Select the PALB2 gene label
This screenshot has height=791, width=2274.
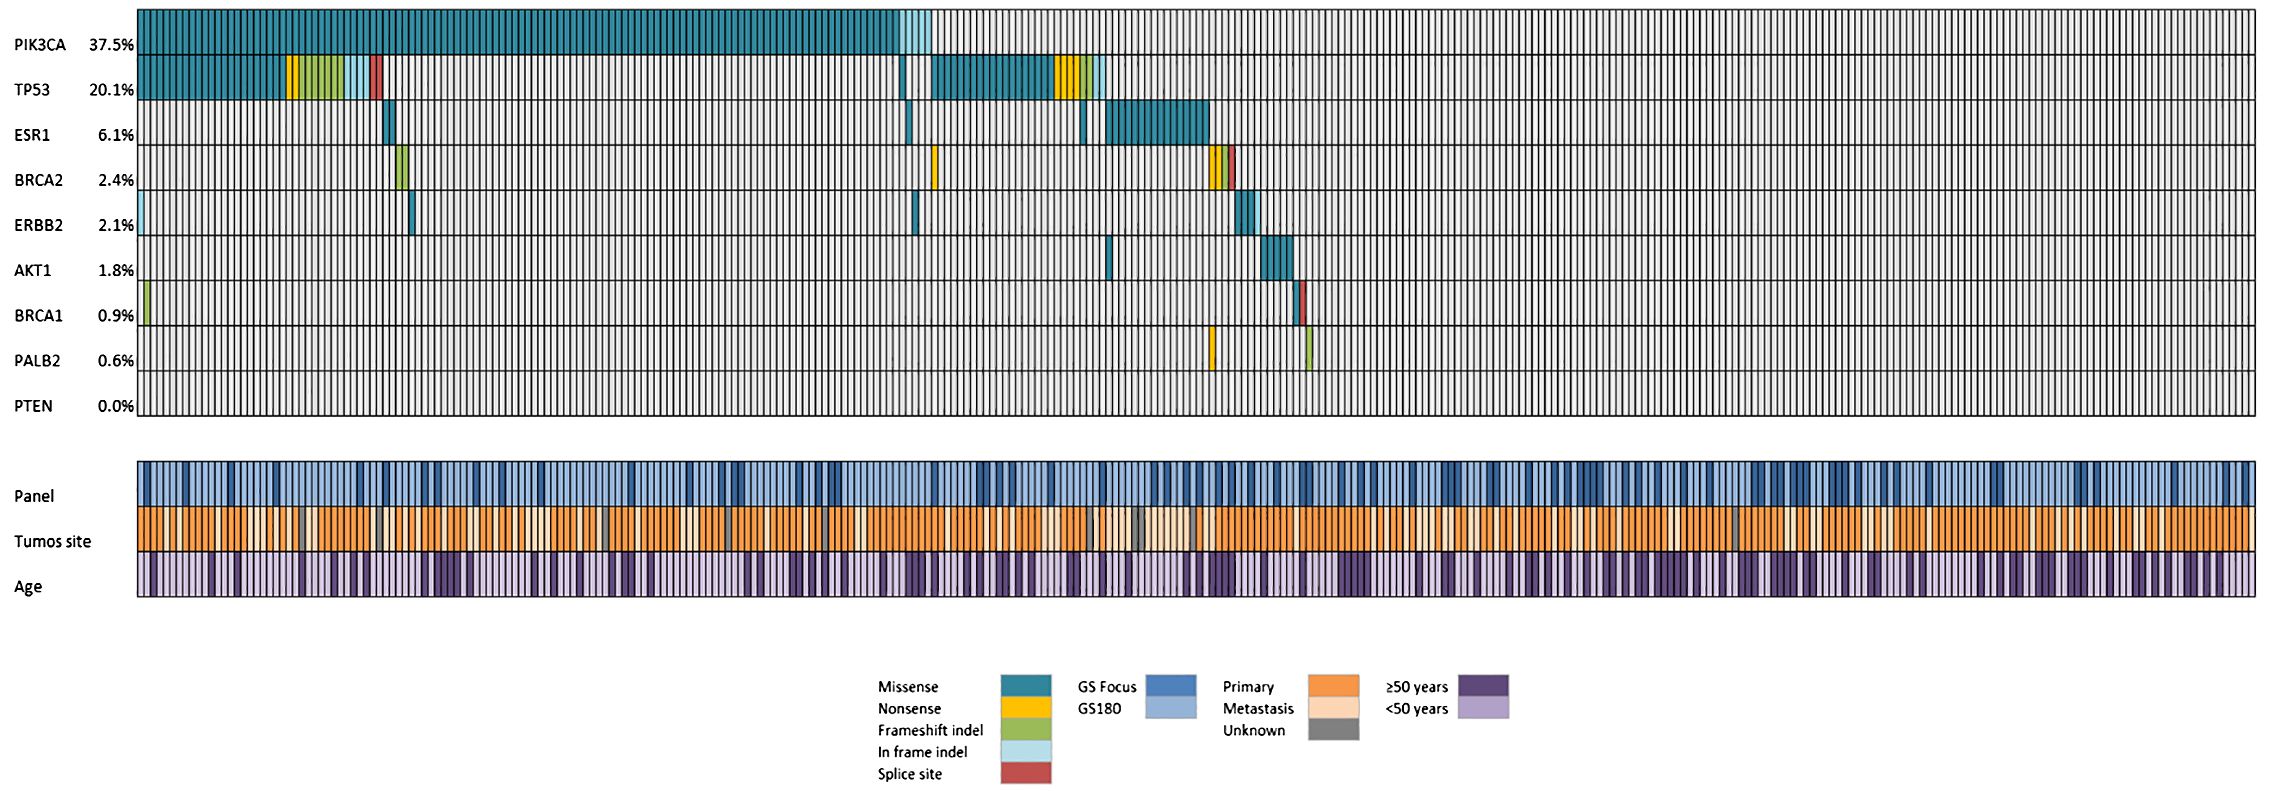click(x=37, y=360)
